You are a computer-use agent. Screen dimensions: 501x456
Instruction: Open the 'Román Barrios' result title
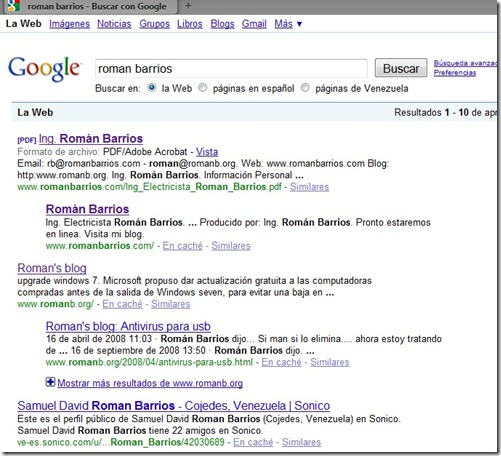(87, 209)
